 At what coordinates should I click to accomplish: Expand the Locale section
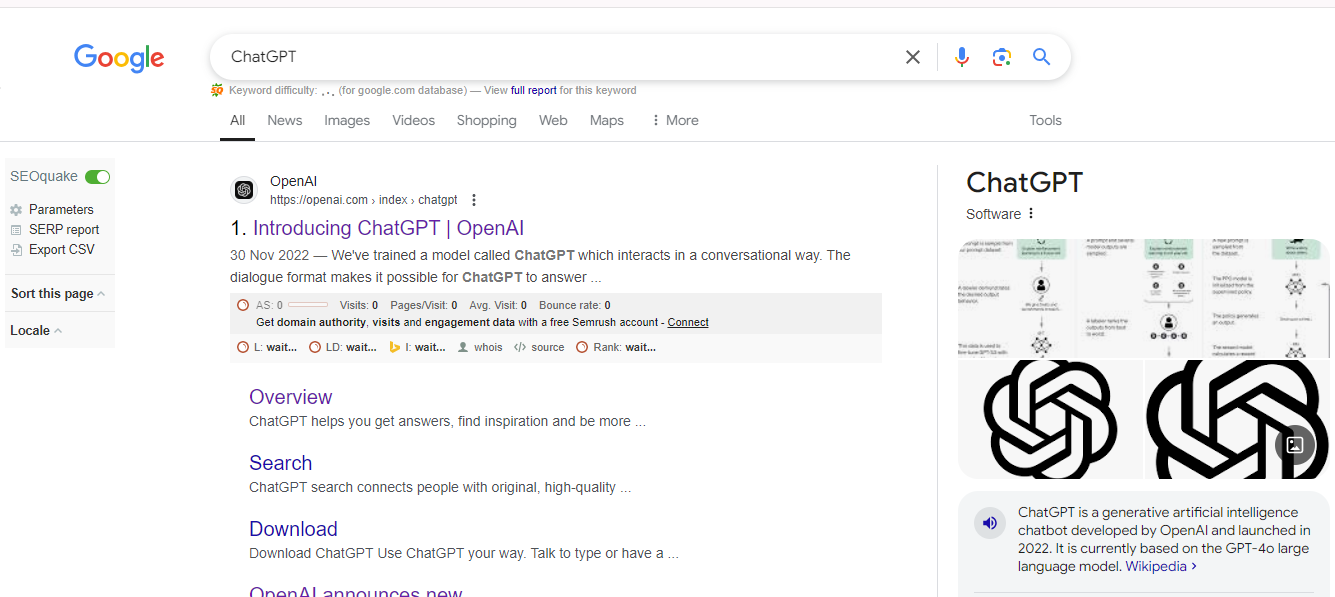click(x=36, y=331)
